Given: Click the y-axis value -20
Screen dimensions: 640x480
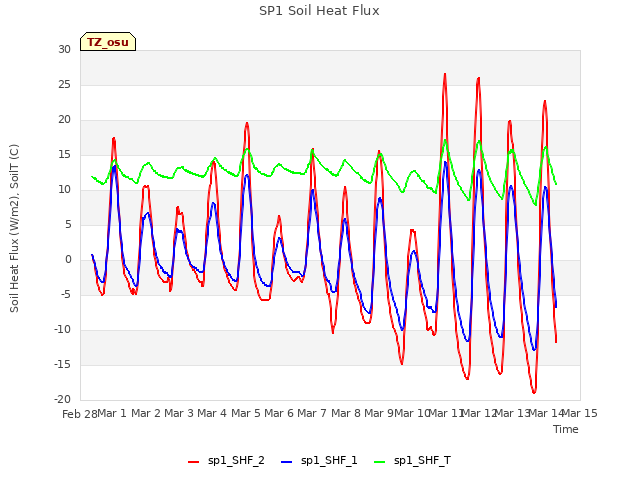Looking at the screenshot, I should (62, 399).
